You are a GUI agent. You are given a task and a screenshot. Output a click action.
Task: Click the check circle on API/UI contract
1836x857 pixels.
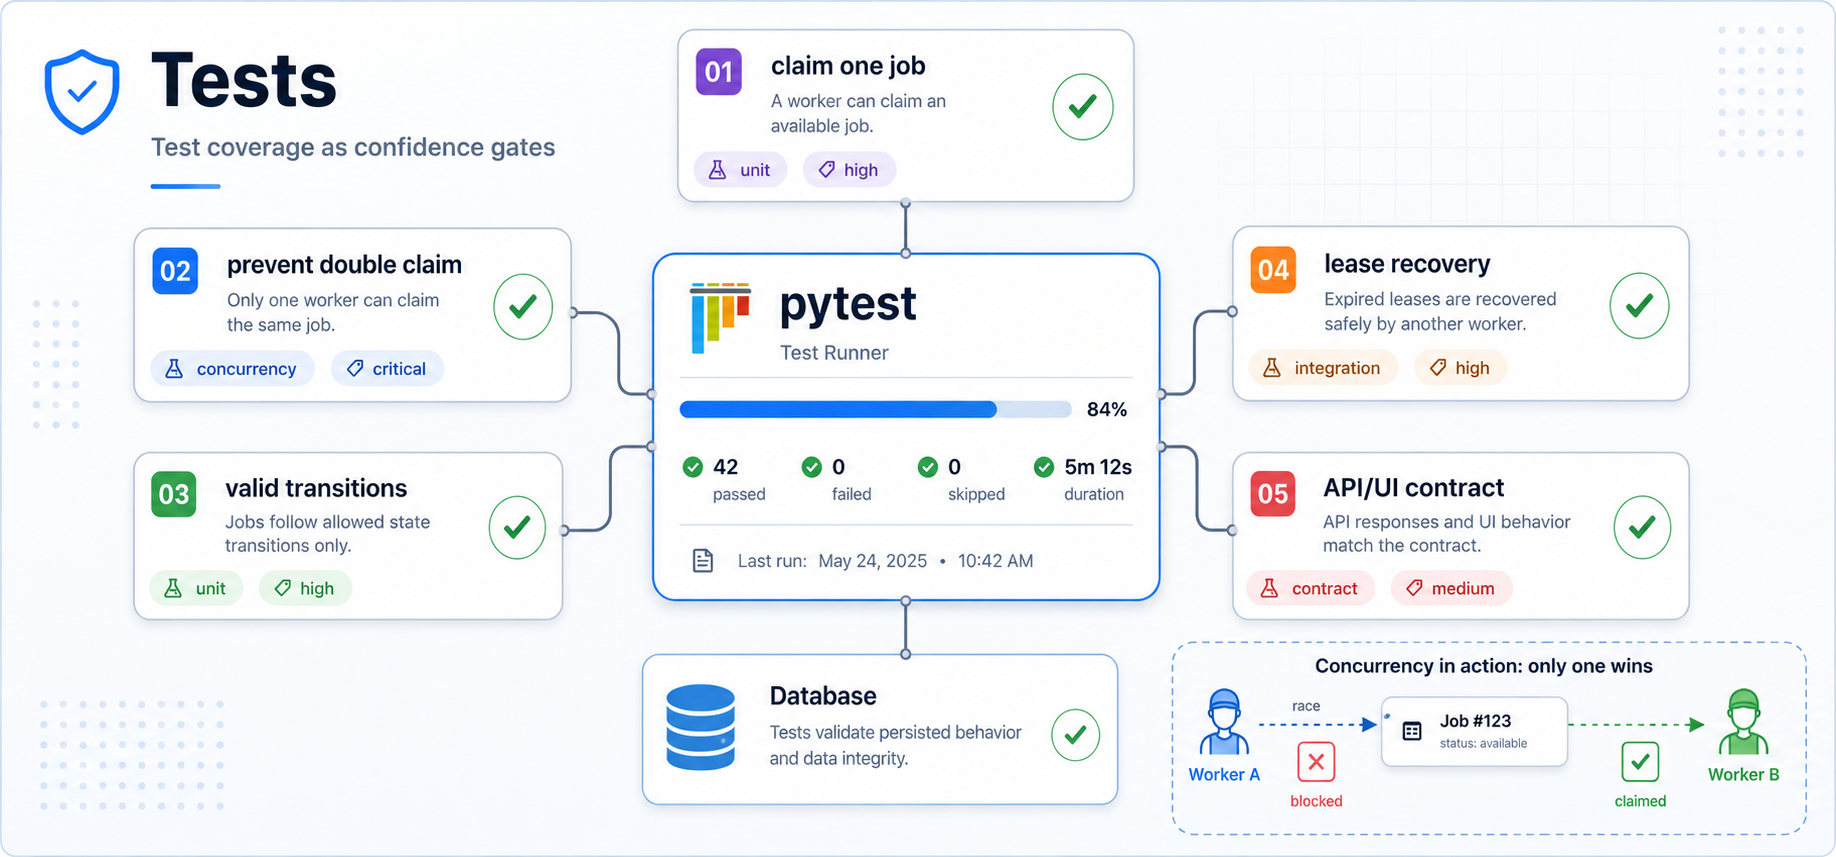click(x=1642, y=527)
